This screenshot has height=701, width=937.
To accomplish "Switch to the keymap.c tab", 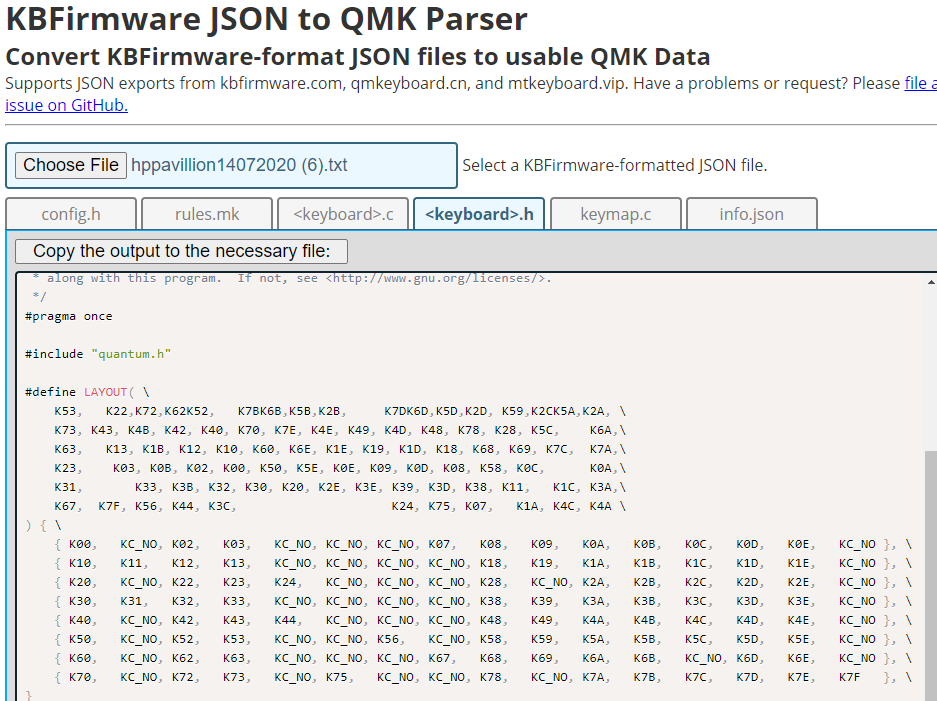I will tap(615, 214).
